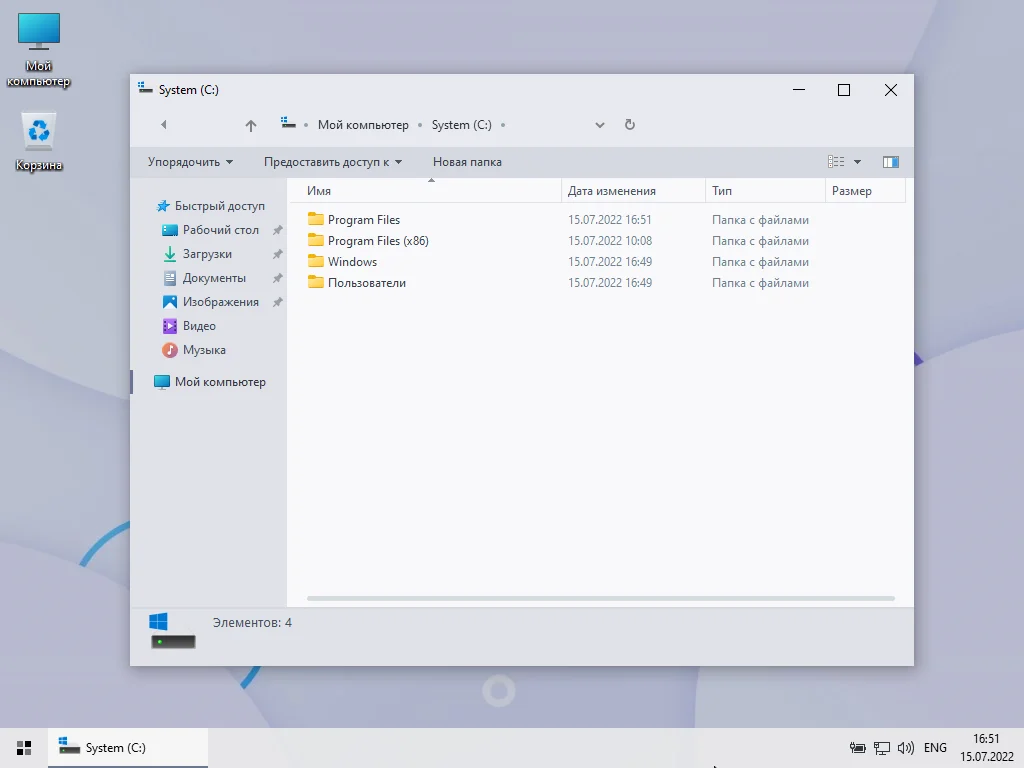The image size is (1024, 768).
Task: Click the type cell of the Windows row
Action: [760, 262]
